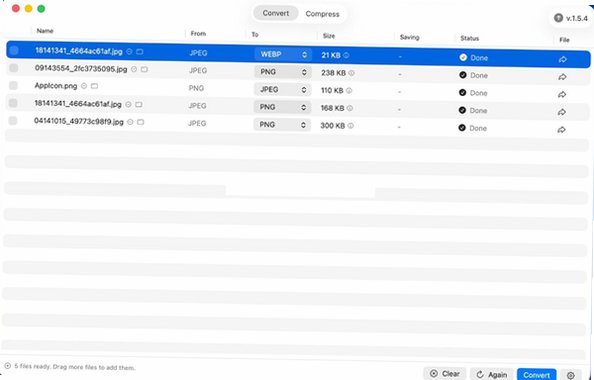Click the blue Convert button at bottom
594x380 pixels.
pyautogui.click(x=536, y=375)
